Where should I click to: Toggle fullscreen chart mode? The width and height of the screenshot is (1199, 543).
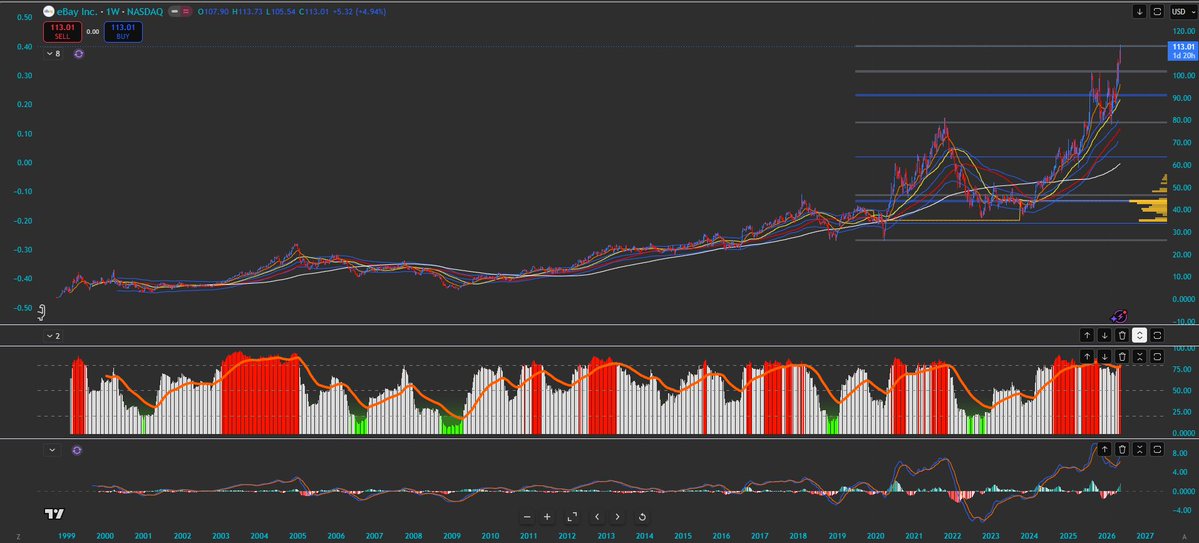tap(572, 517)
